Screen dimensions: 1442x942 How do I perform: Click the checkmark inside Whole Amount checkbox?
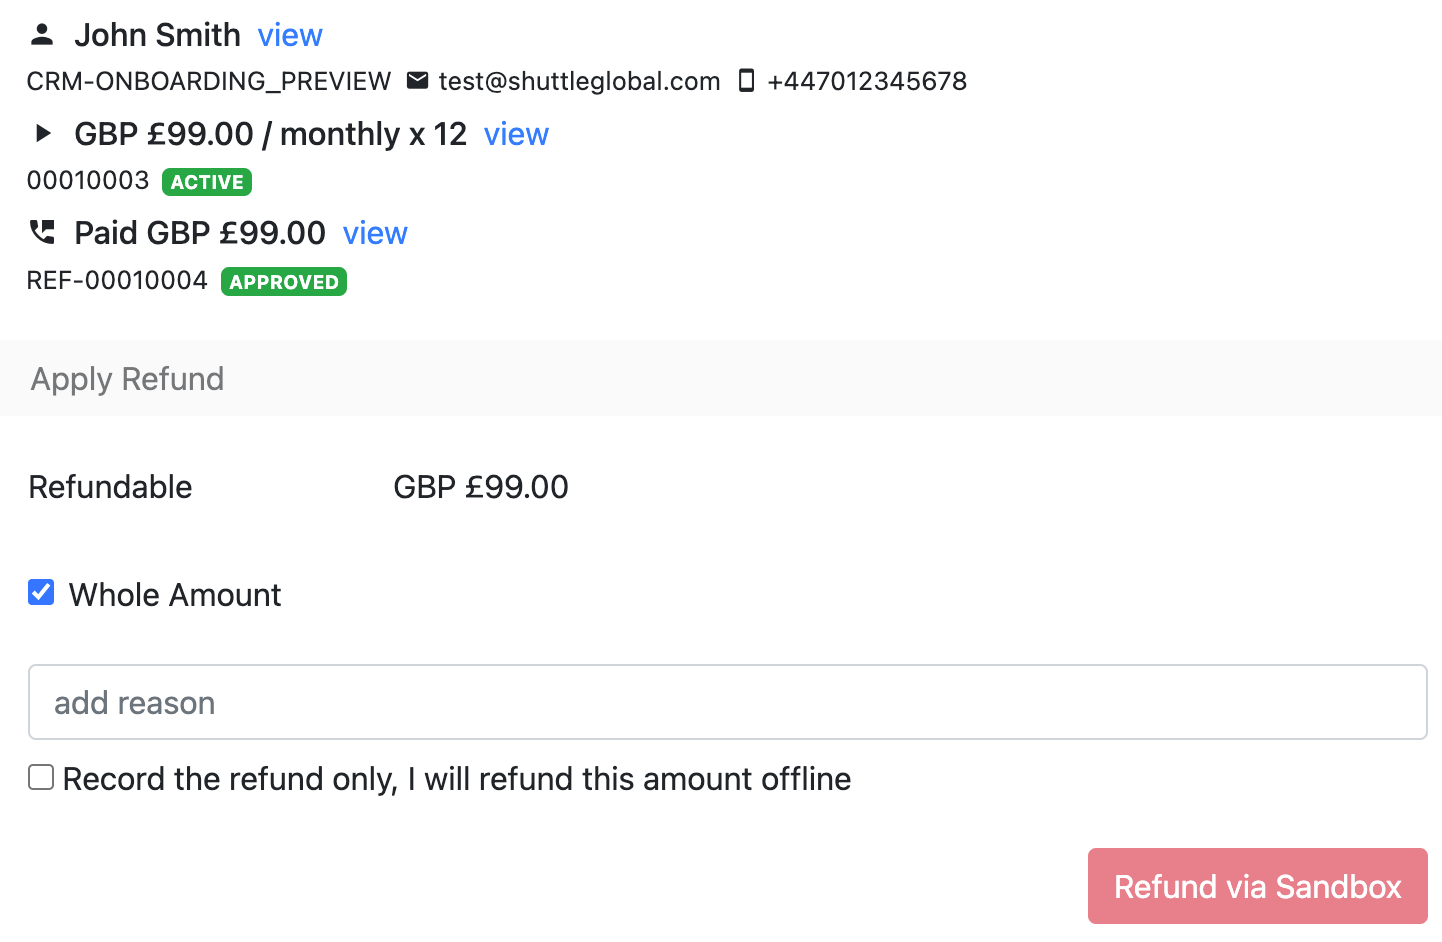click(x=40, y=593)
